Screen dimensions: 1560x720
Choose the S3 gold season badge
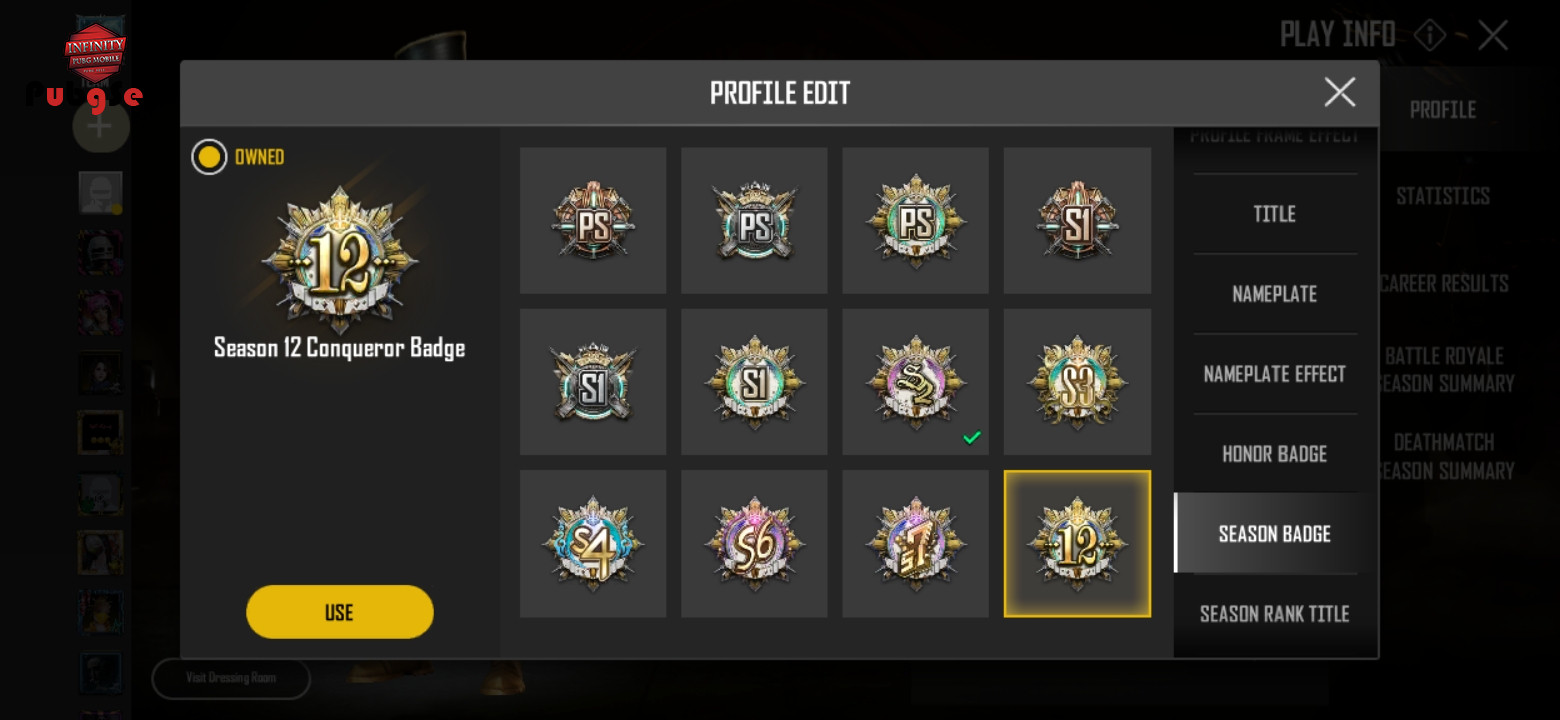[1077, 382]
